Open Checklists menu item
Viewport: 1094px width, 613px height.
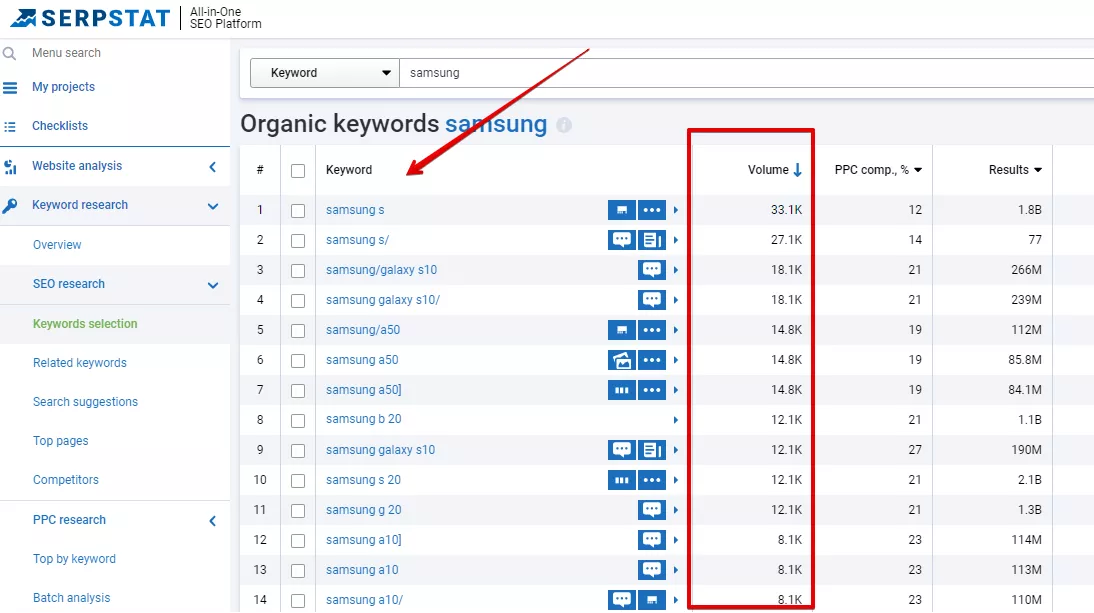pyautogui.click(x=60, y=126)
